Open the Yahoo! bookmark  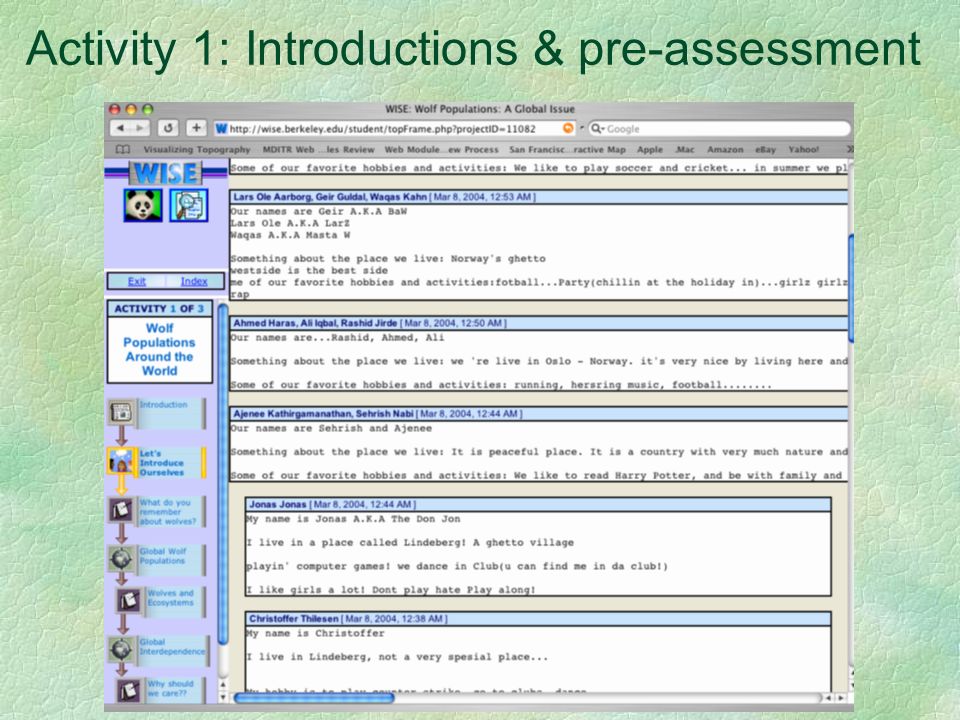(x=803, y=149)
